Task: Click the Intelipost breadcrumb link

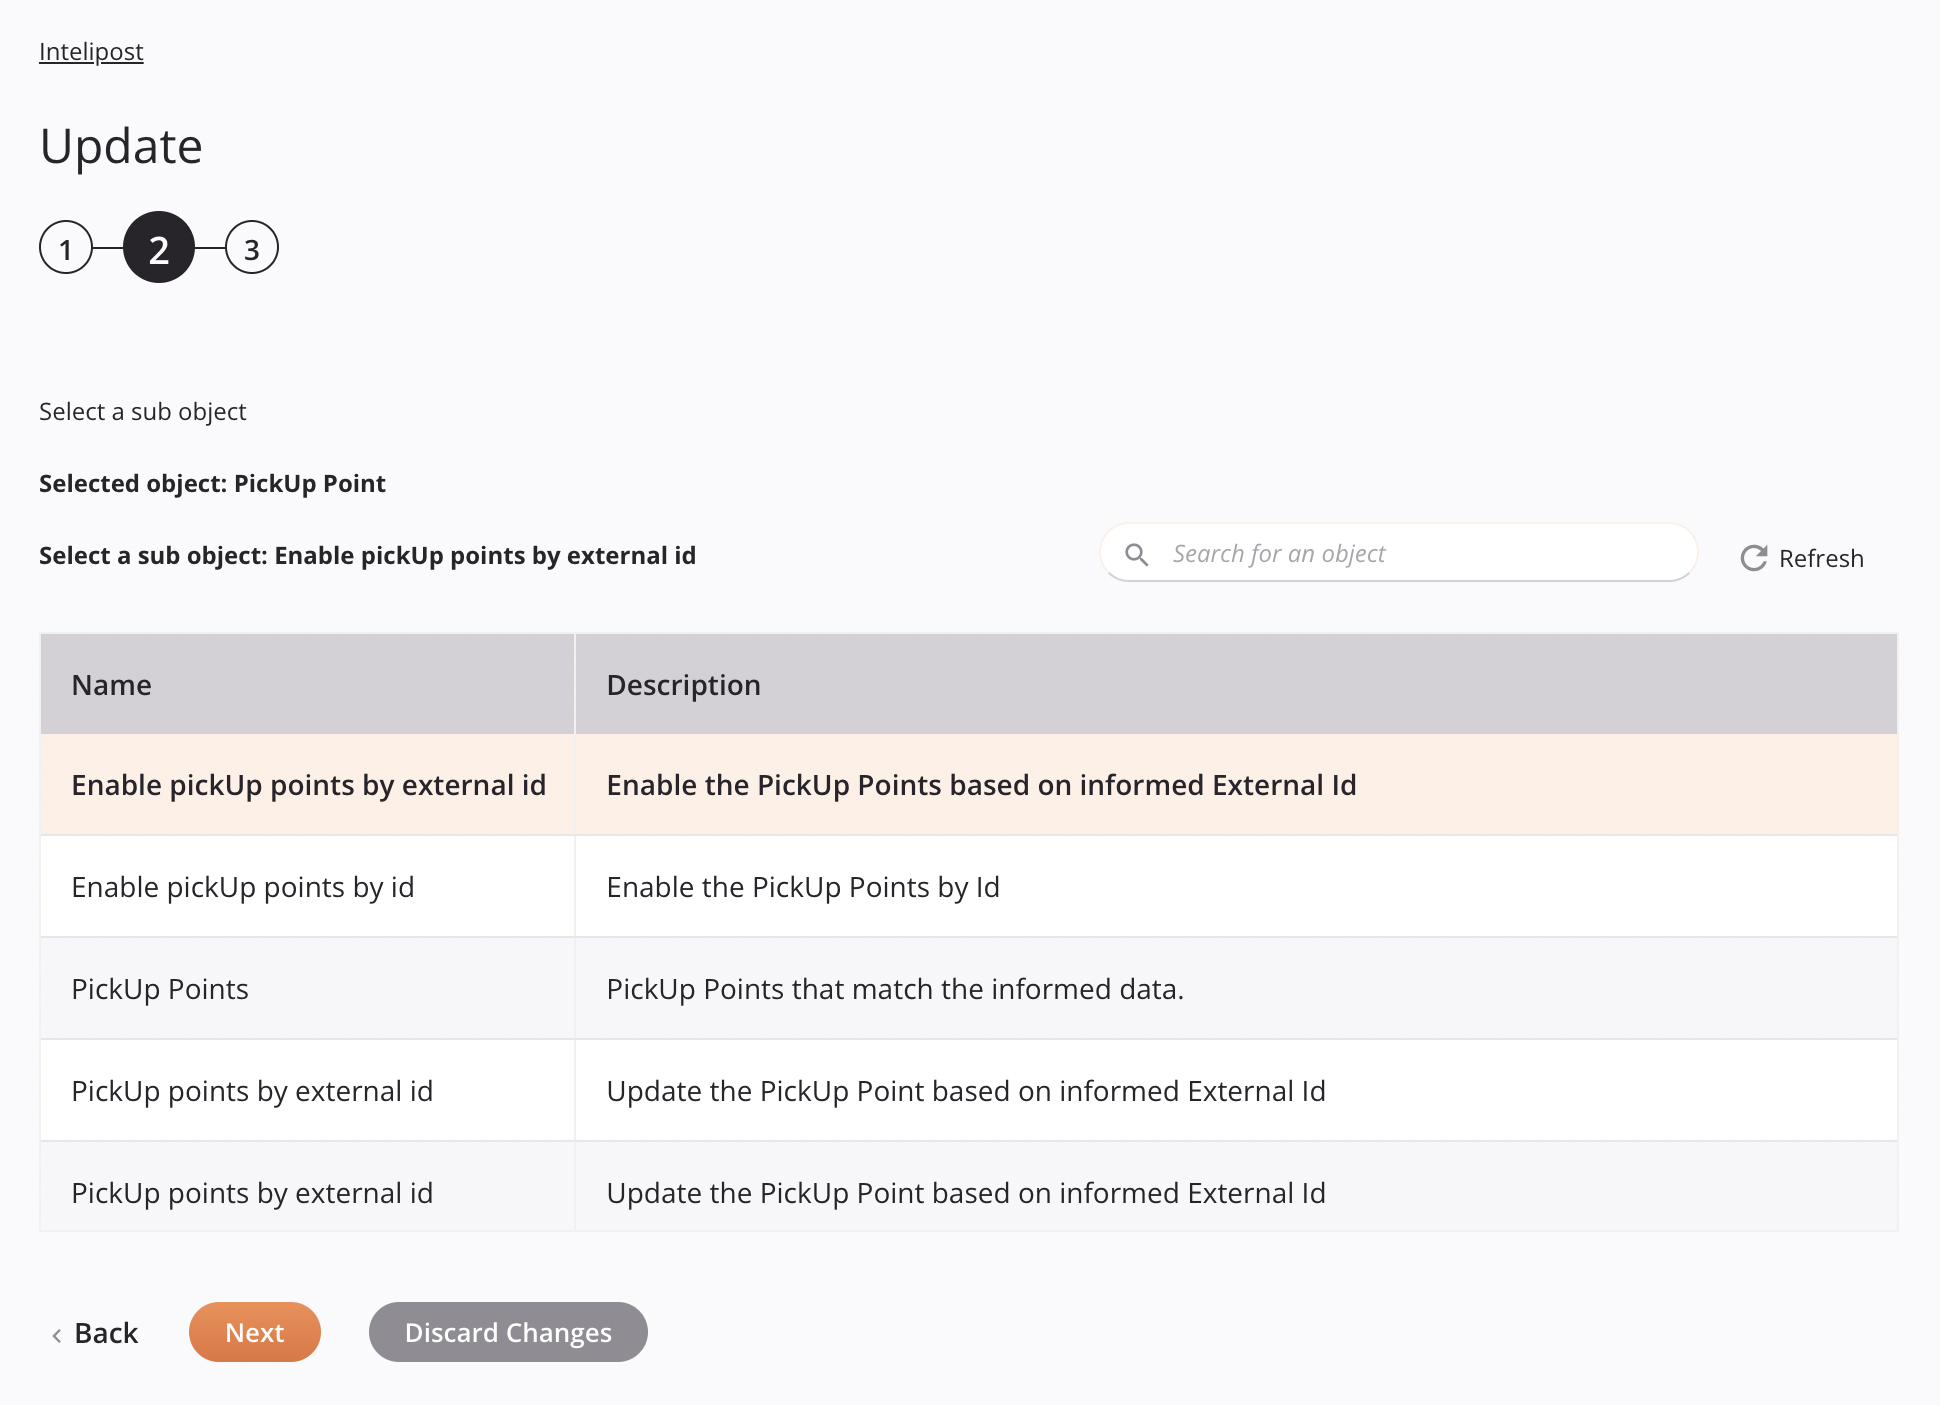Action: (90, 51)
